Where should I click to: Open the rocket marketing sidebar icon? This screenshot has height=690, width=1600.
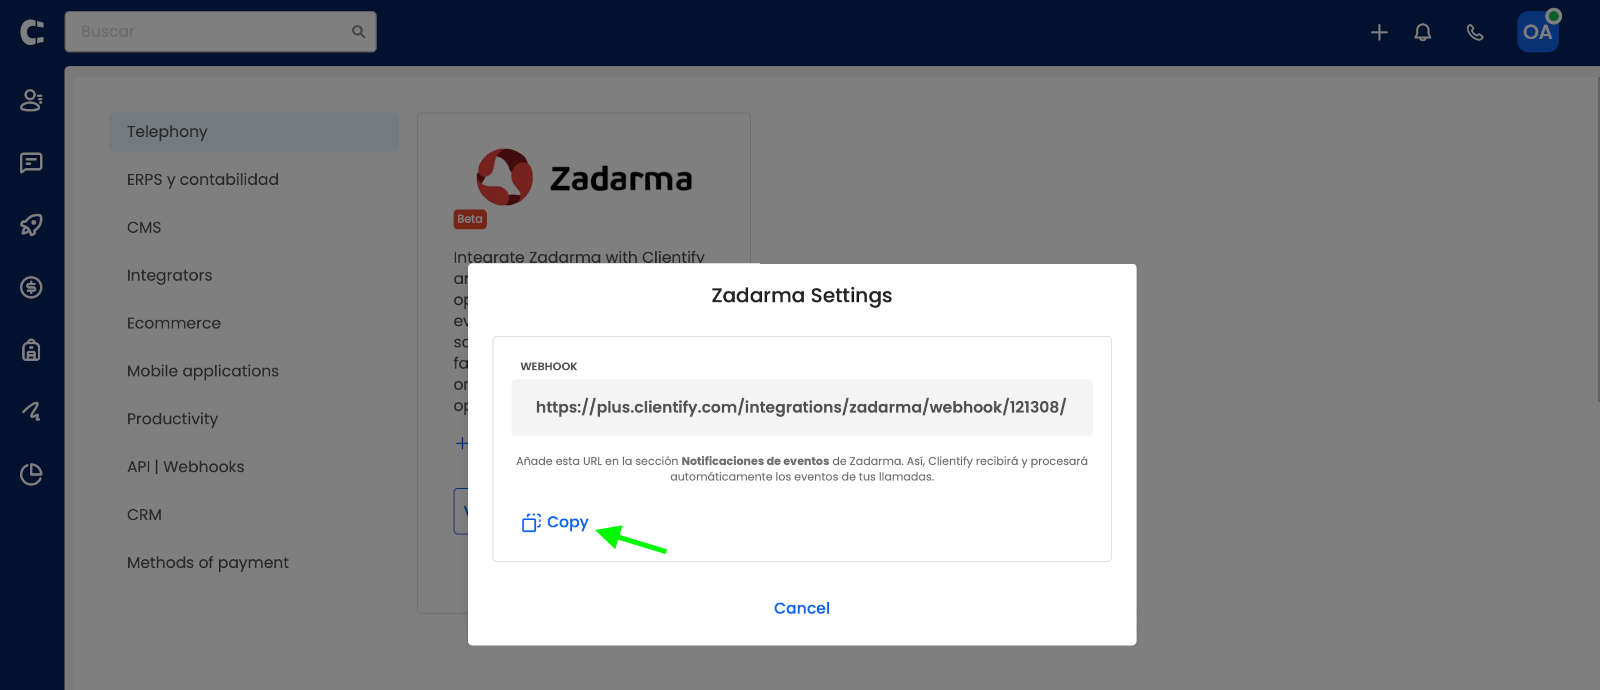click(32, 225)
